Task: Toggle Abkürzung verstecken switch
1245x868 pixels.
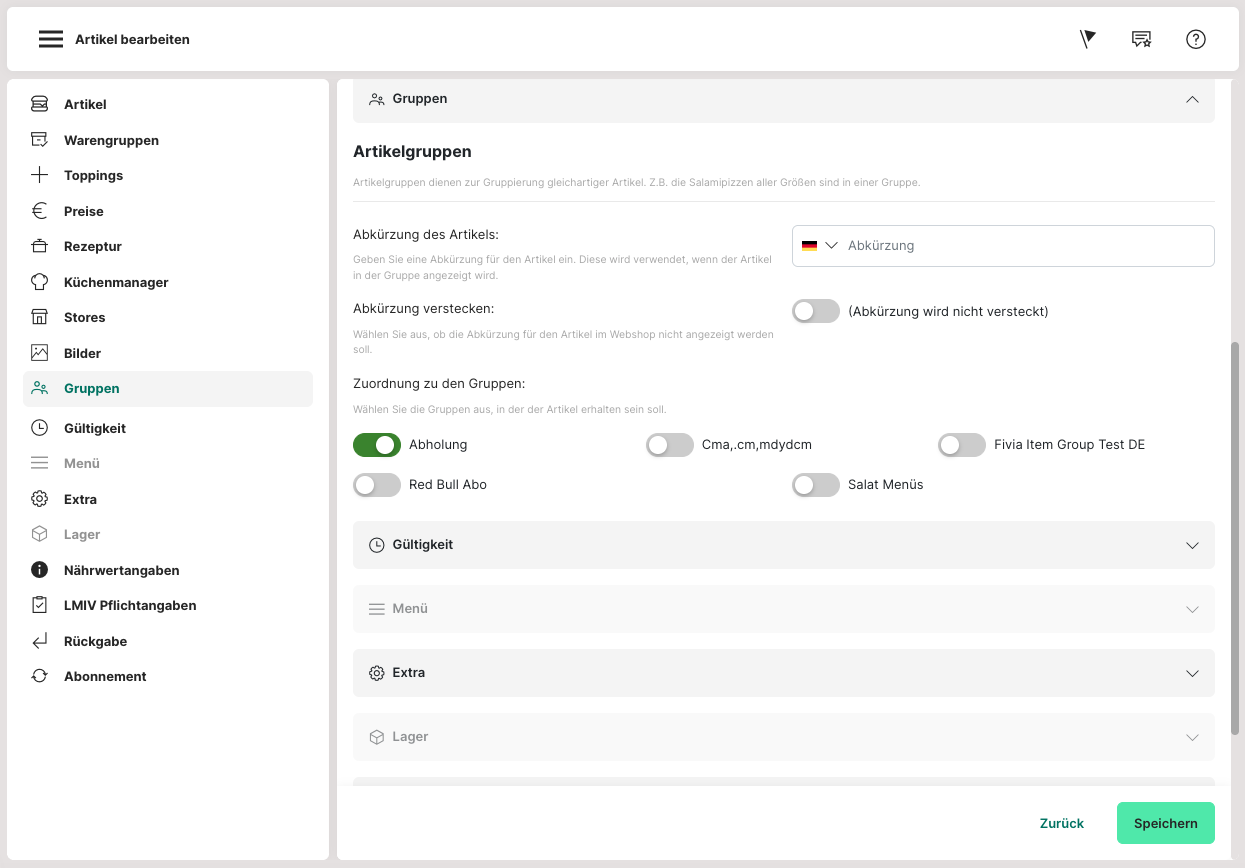Action: click(x=815, y=311)
